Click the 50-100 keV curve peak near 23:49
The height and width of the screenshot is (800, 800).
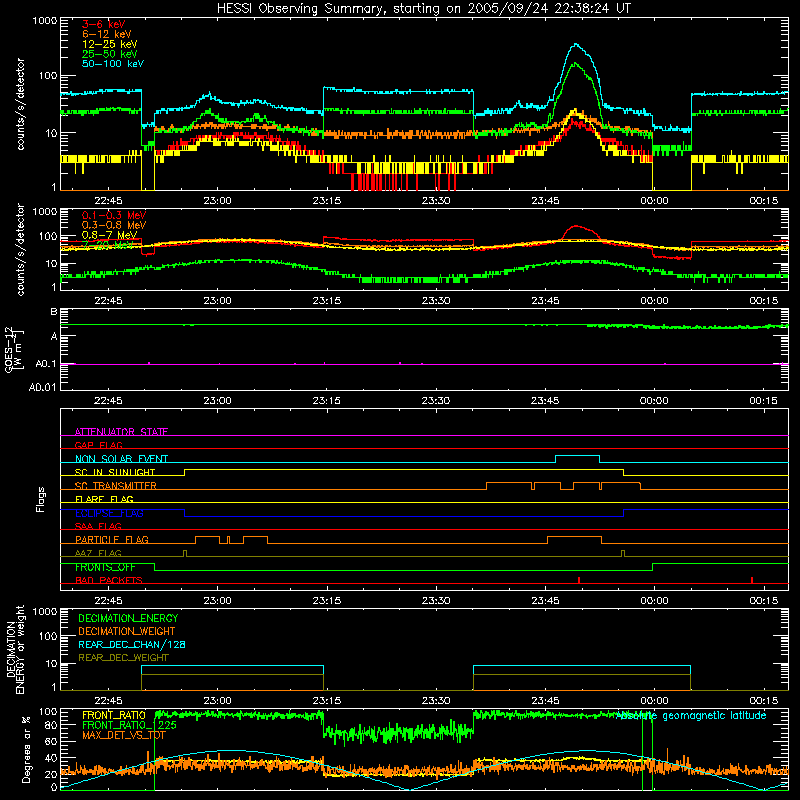[x=576, y=44]
